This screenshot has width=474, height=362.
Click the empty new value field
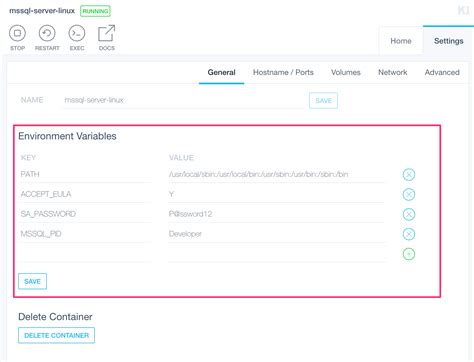pyautogui.click(x=276, y=254)
